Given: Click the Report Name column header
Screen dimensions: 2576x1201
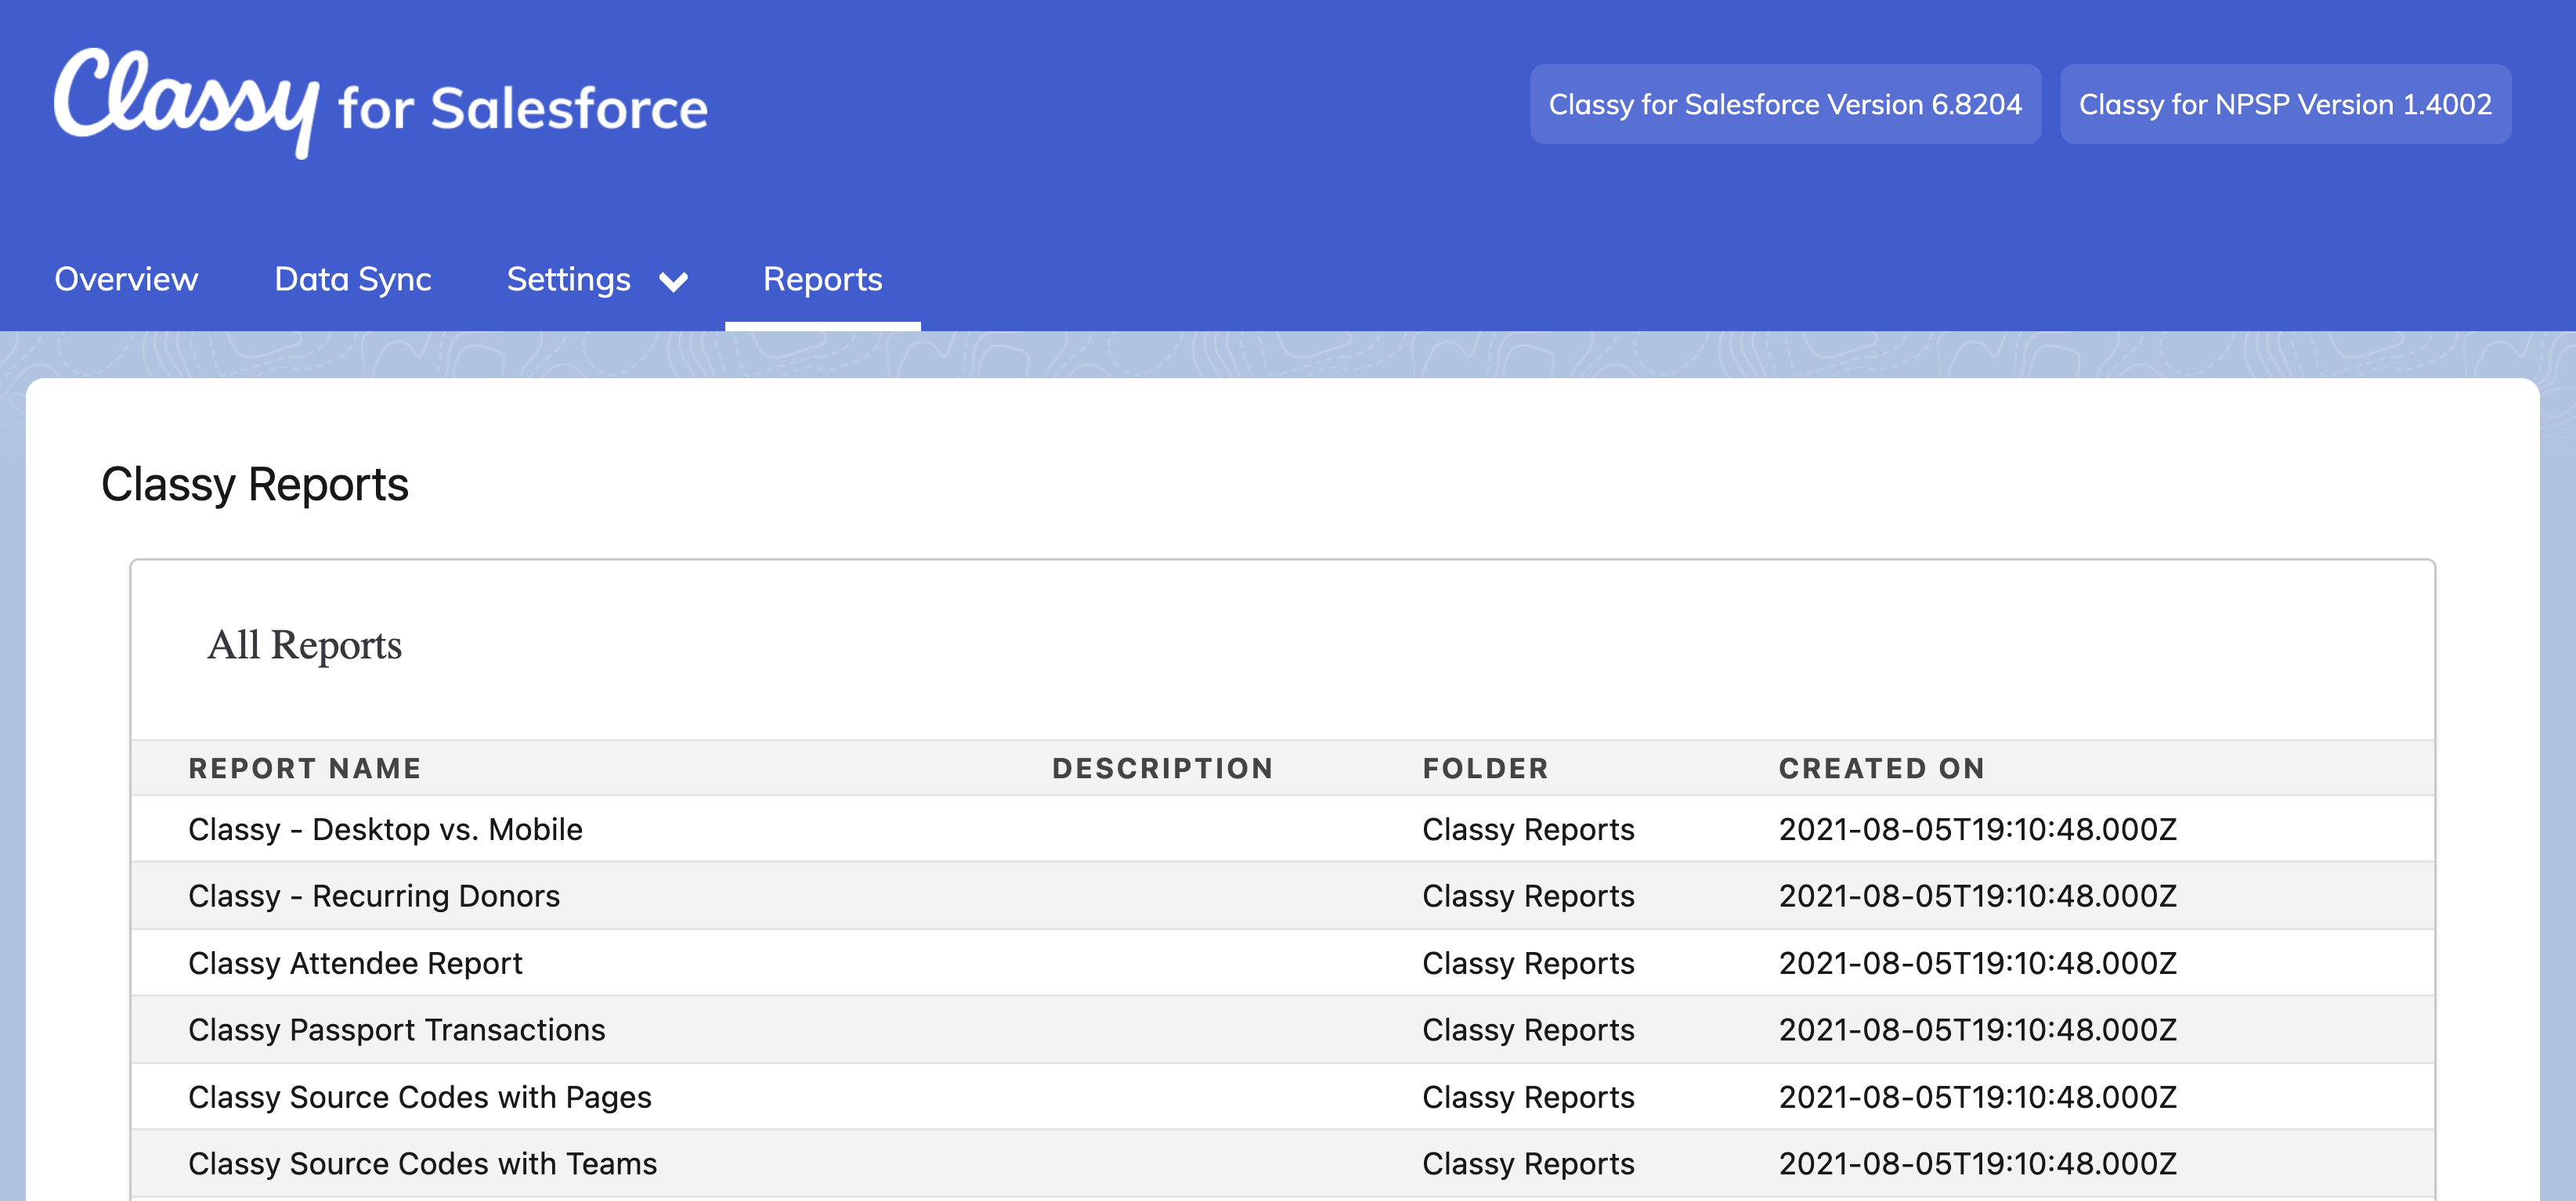Looking at the screenshot, I should point(305,768).
